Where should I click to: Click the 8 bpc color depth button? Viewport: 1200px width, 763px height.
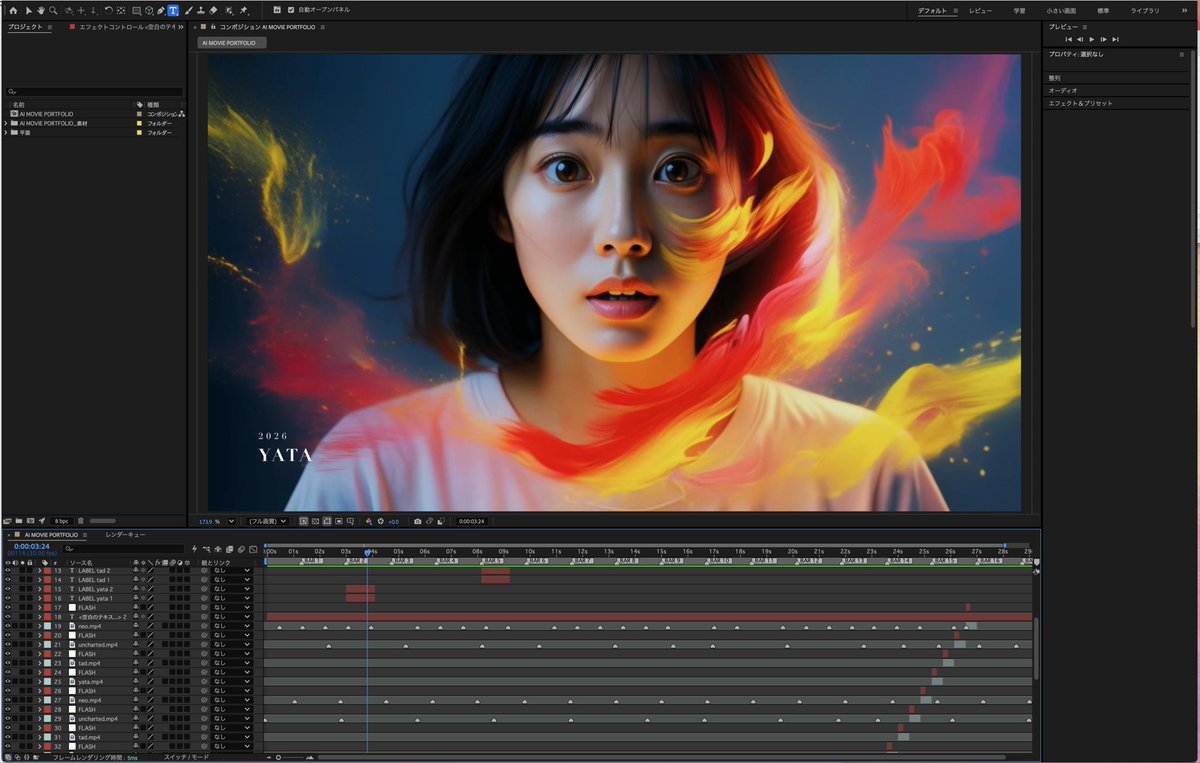pyautogui.click(x=62, y=521)
